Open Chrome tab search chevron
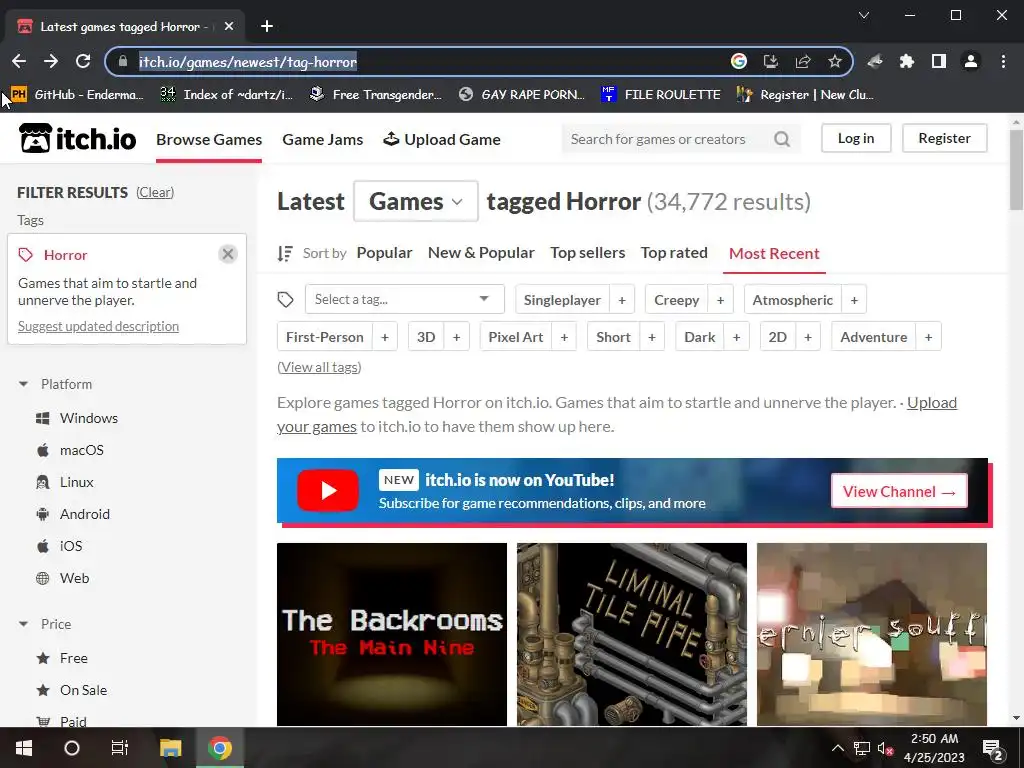Image resolution: width=1024 pixels, height=768 pixels. [863, 15]
